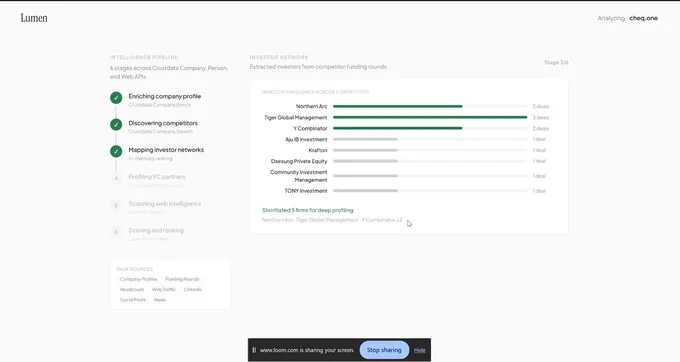
Task: Click the Y Combinator frequency bar
Action: click(430, 128)
